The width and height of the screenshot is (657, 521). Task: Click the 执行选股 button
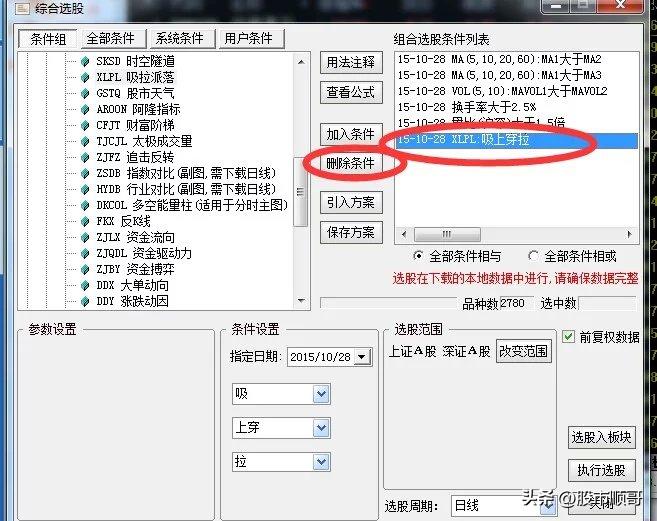click(601, 470)
